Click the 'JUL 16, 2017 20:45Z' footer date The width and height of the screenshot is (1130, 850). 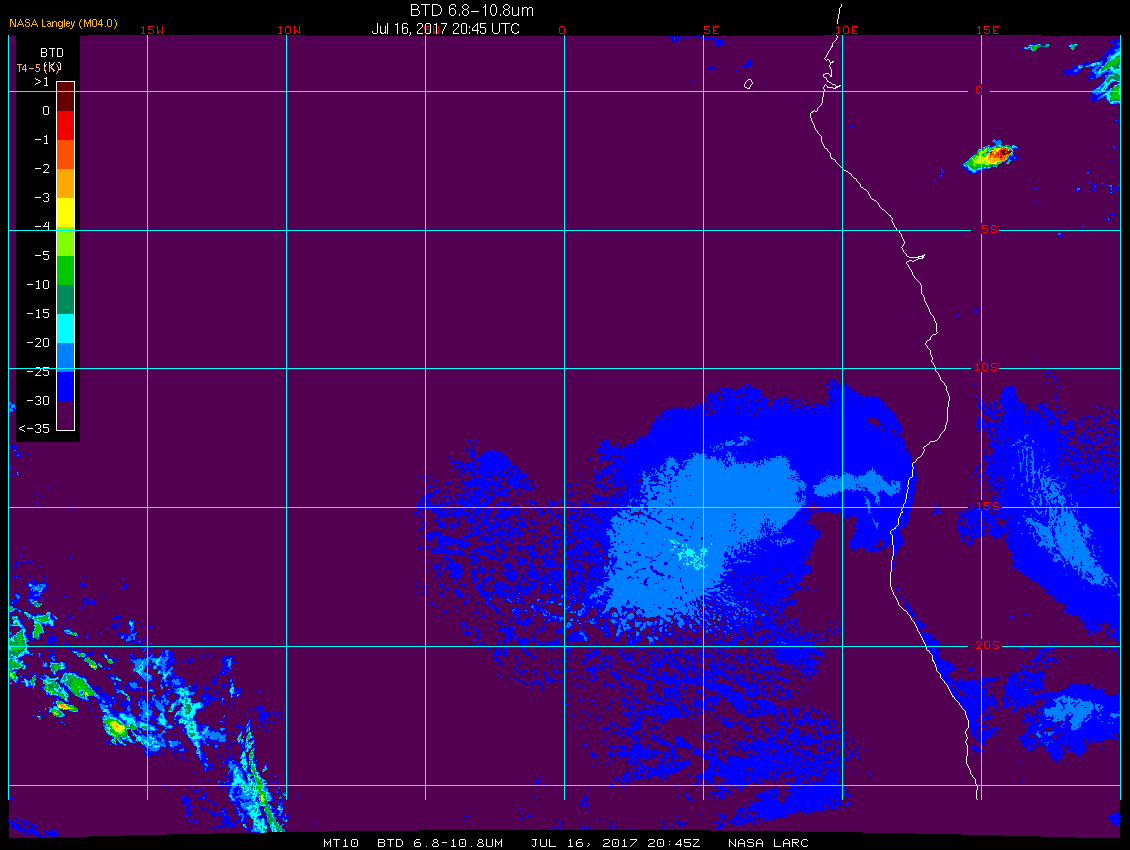[615, 843]
